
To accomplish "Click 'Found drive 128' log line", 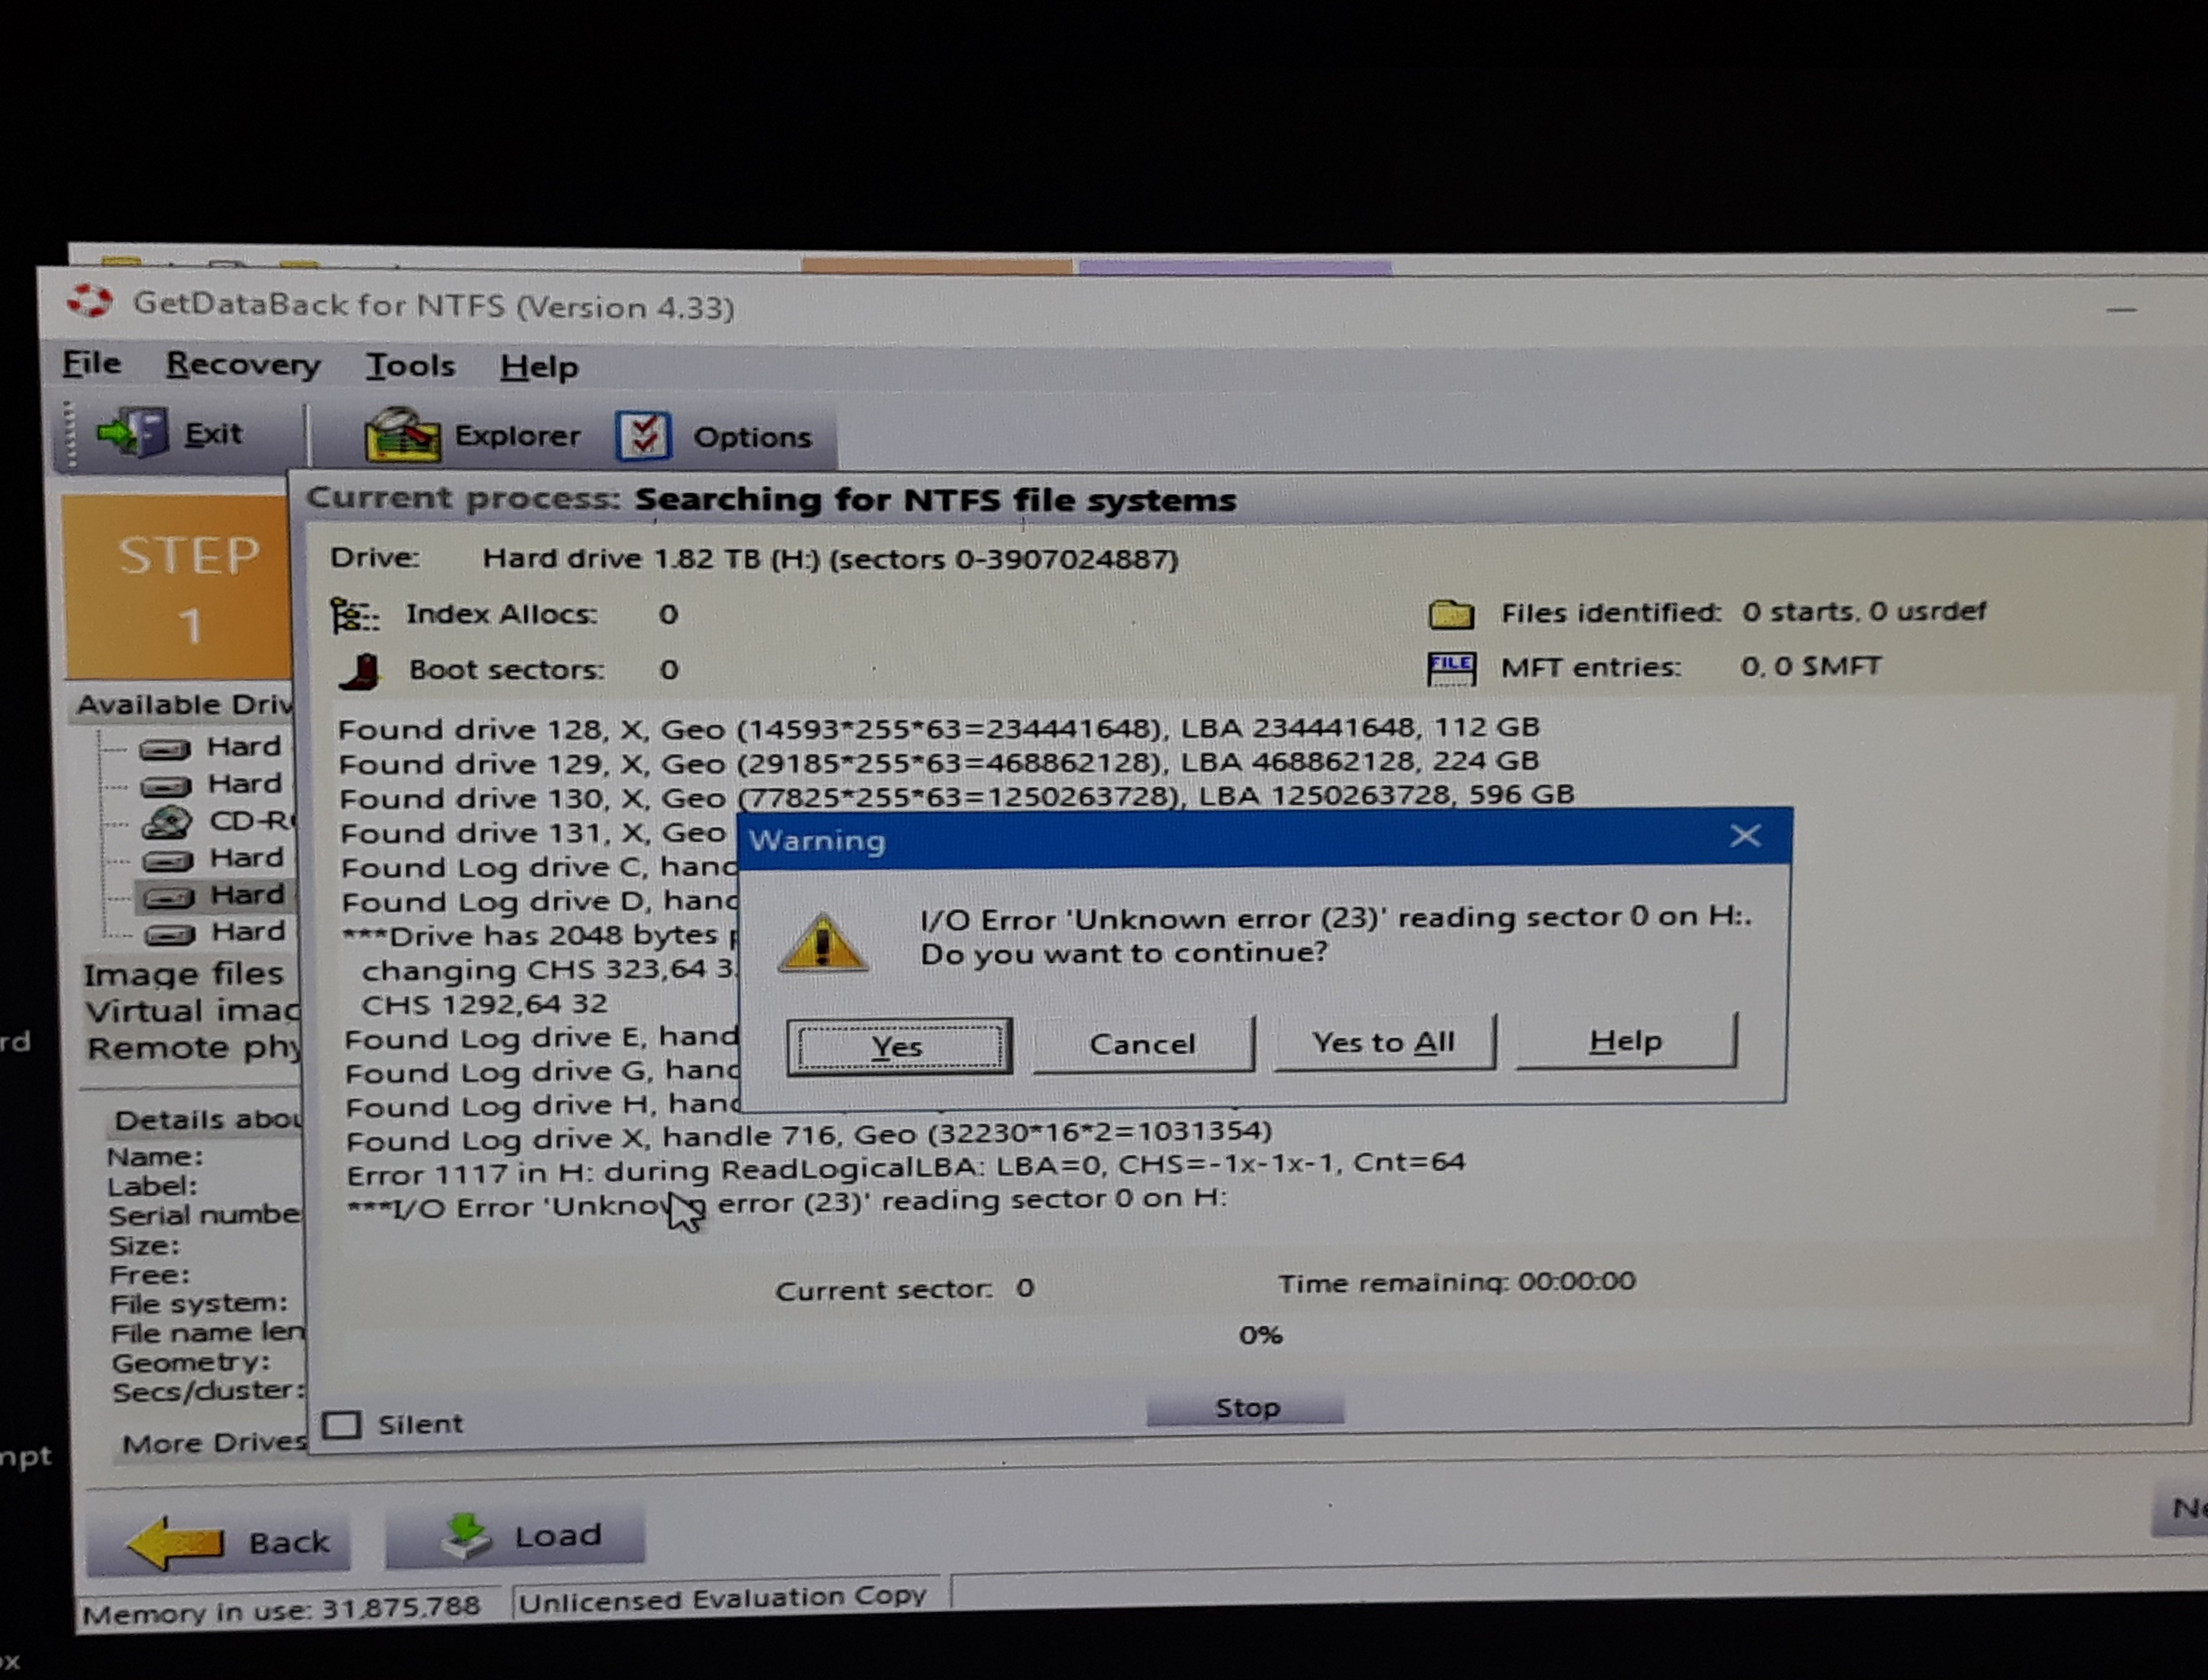I will (938, 728).
